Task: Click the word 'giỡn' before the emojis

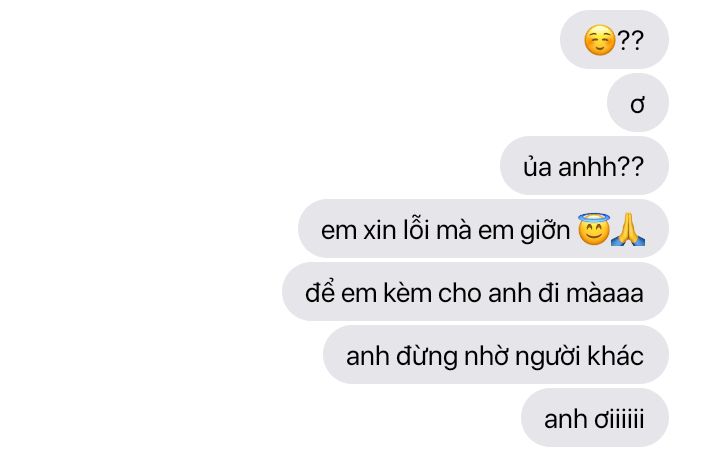Action: click(x=545, y=231)
